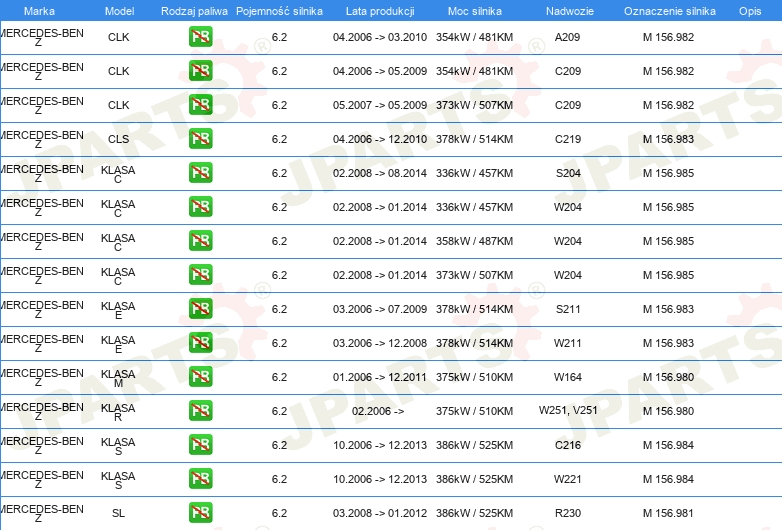
Task: Select the SL model cell
Action: [119, 513]
